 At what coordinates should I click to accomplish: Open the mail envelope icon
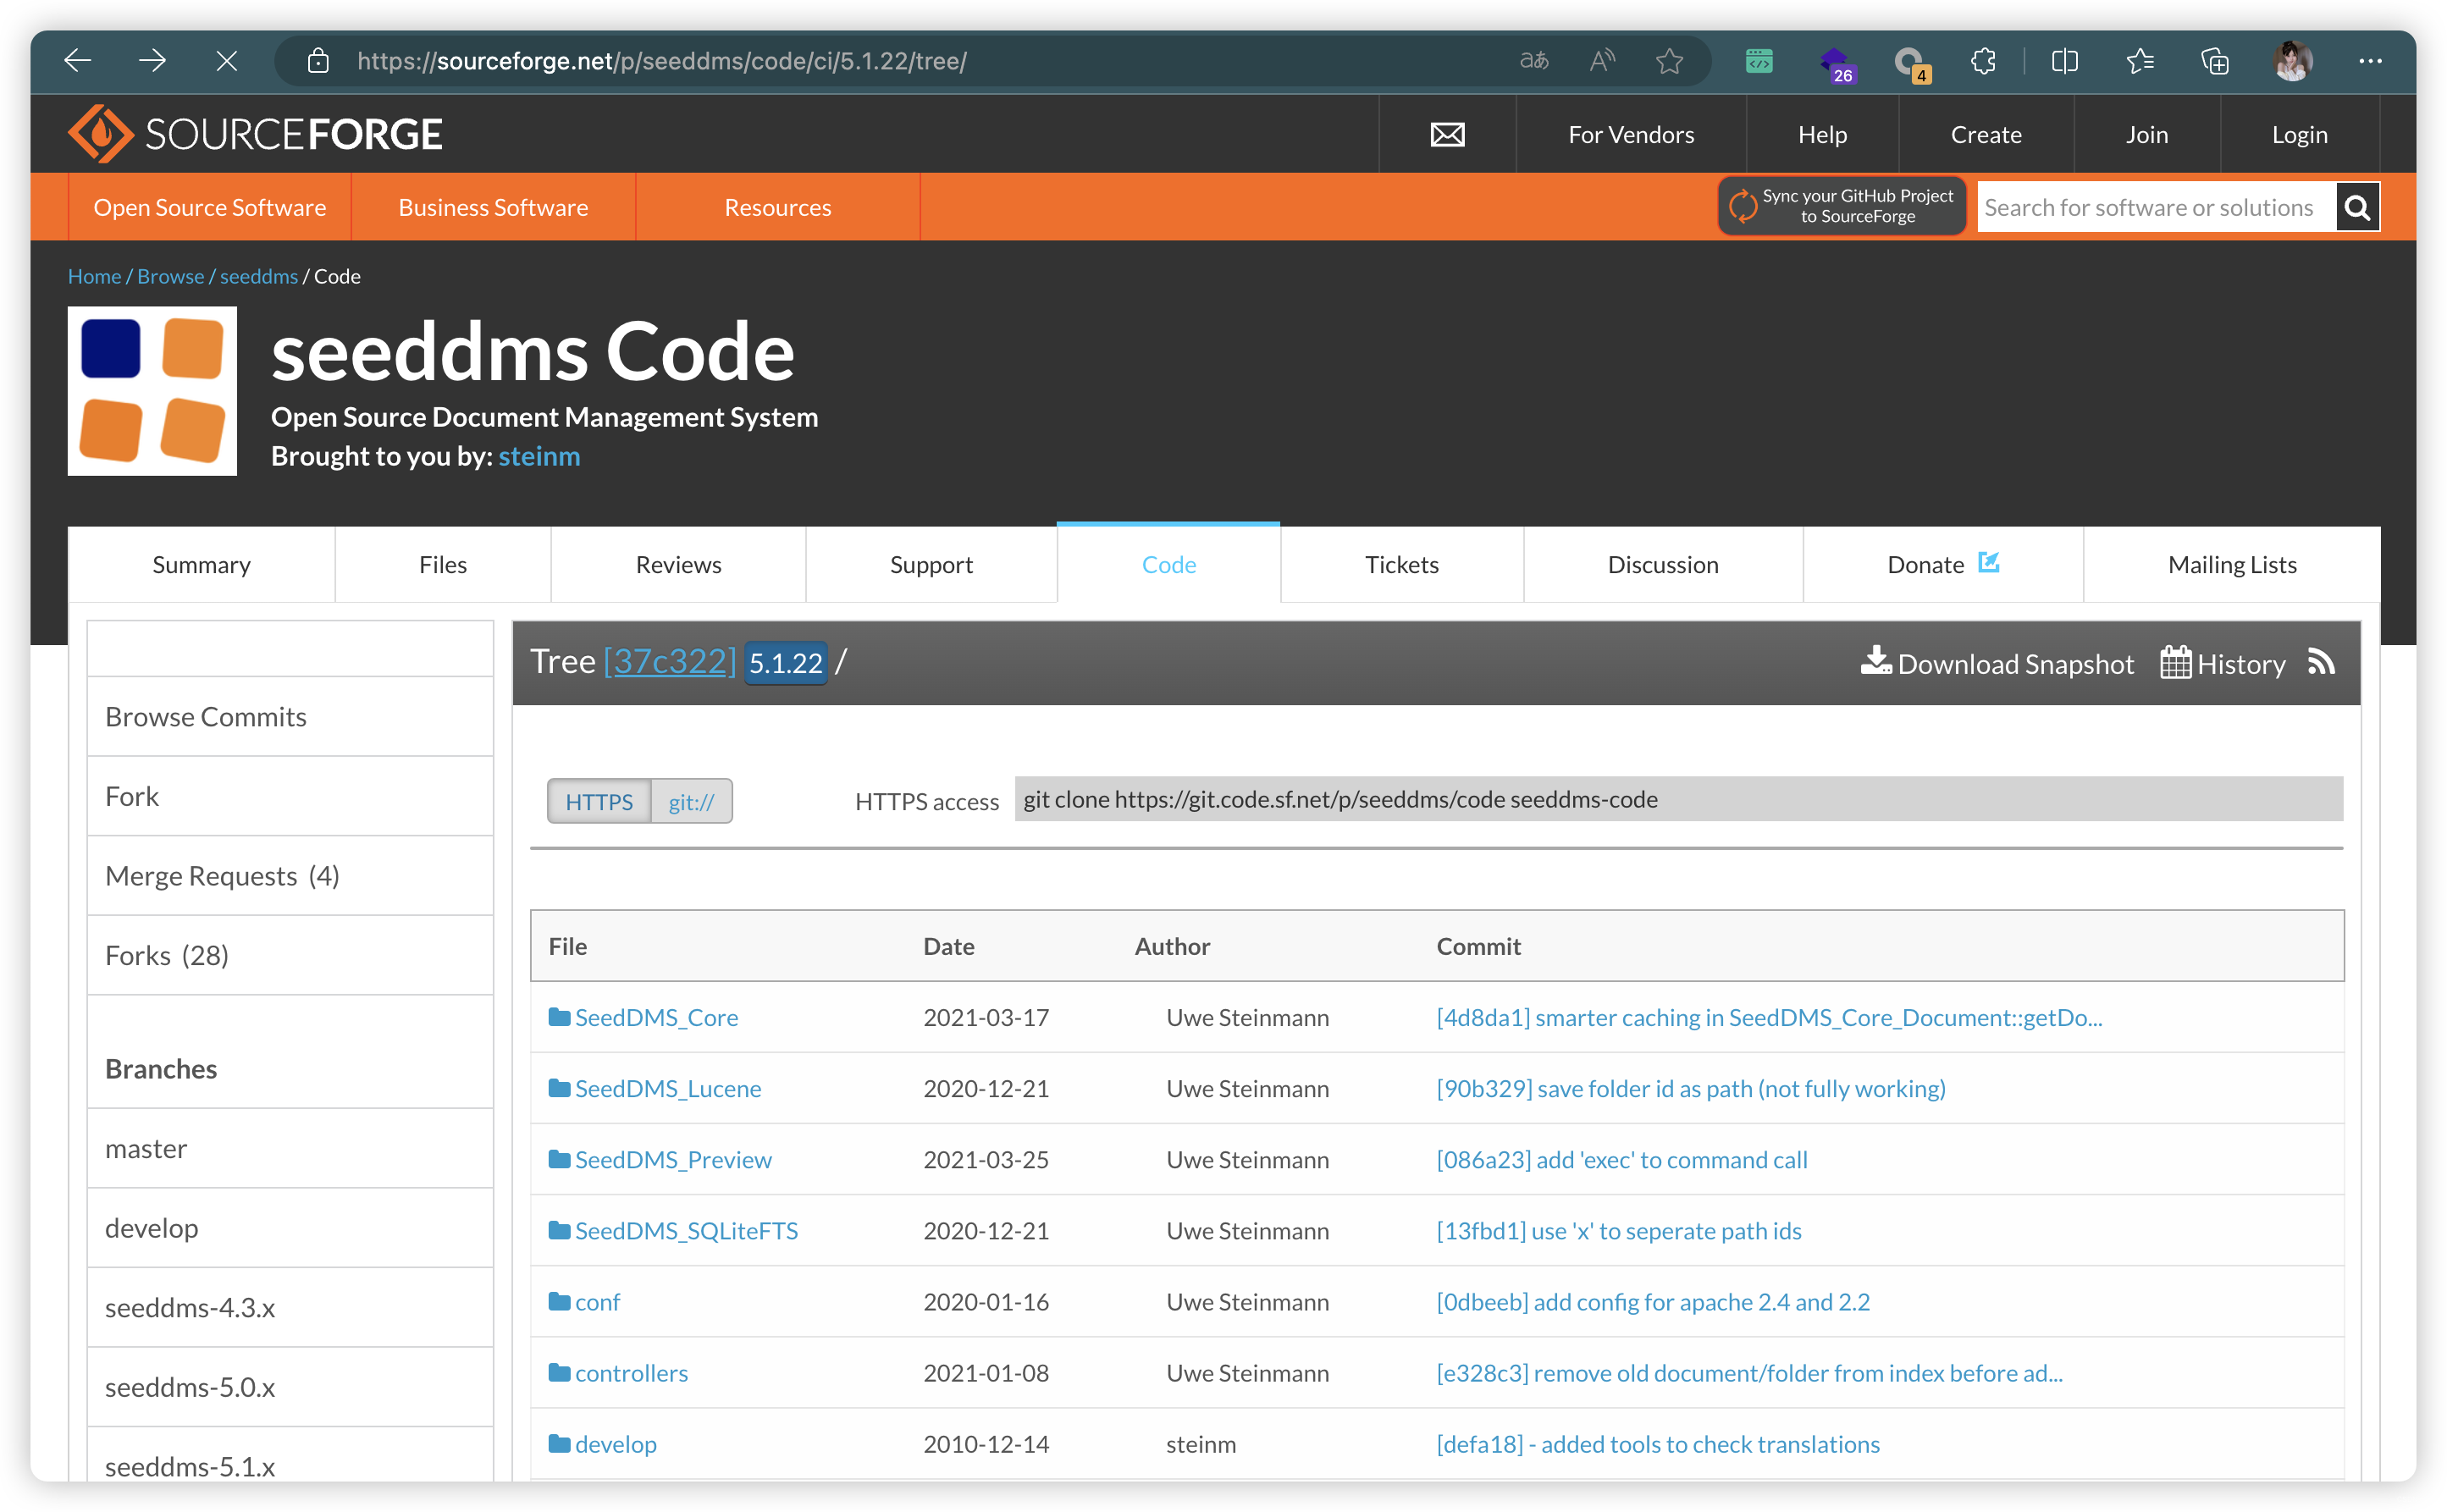click(x=1447, y=134)
